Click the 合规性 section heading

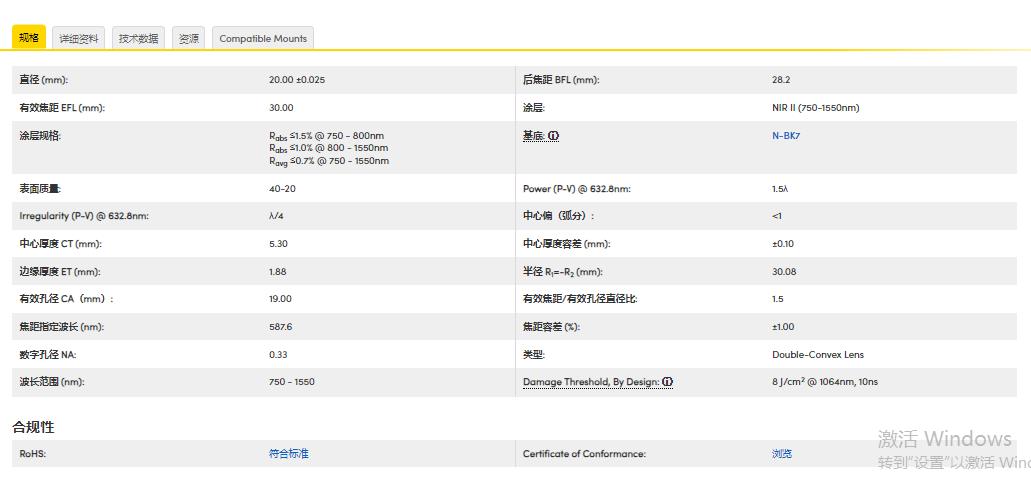[x=33, y=427]
